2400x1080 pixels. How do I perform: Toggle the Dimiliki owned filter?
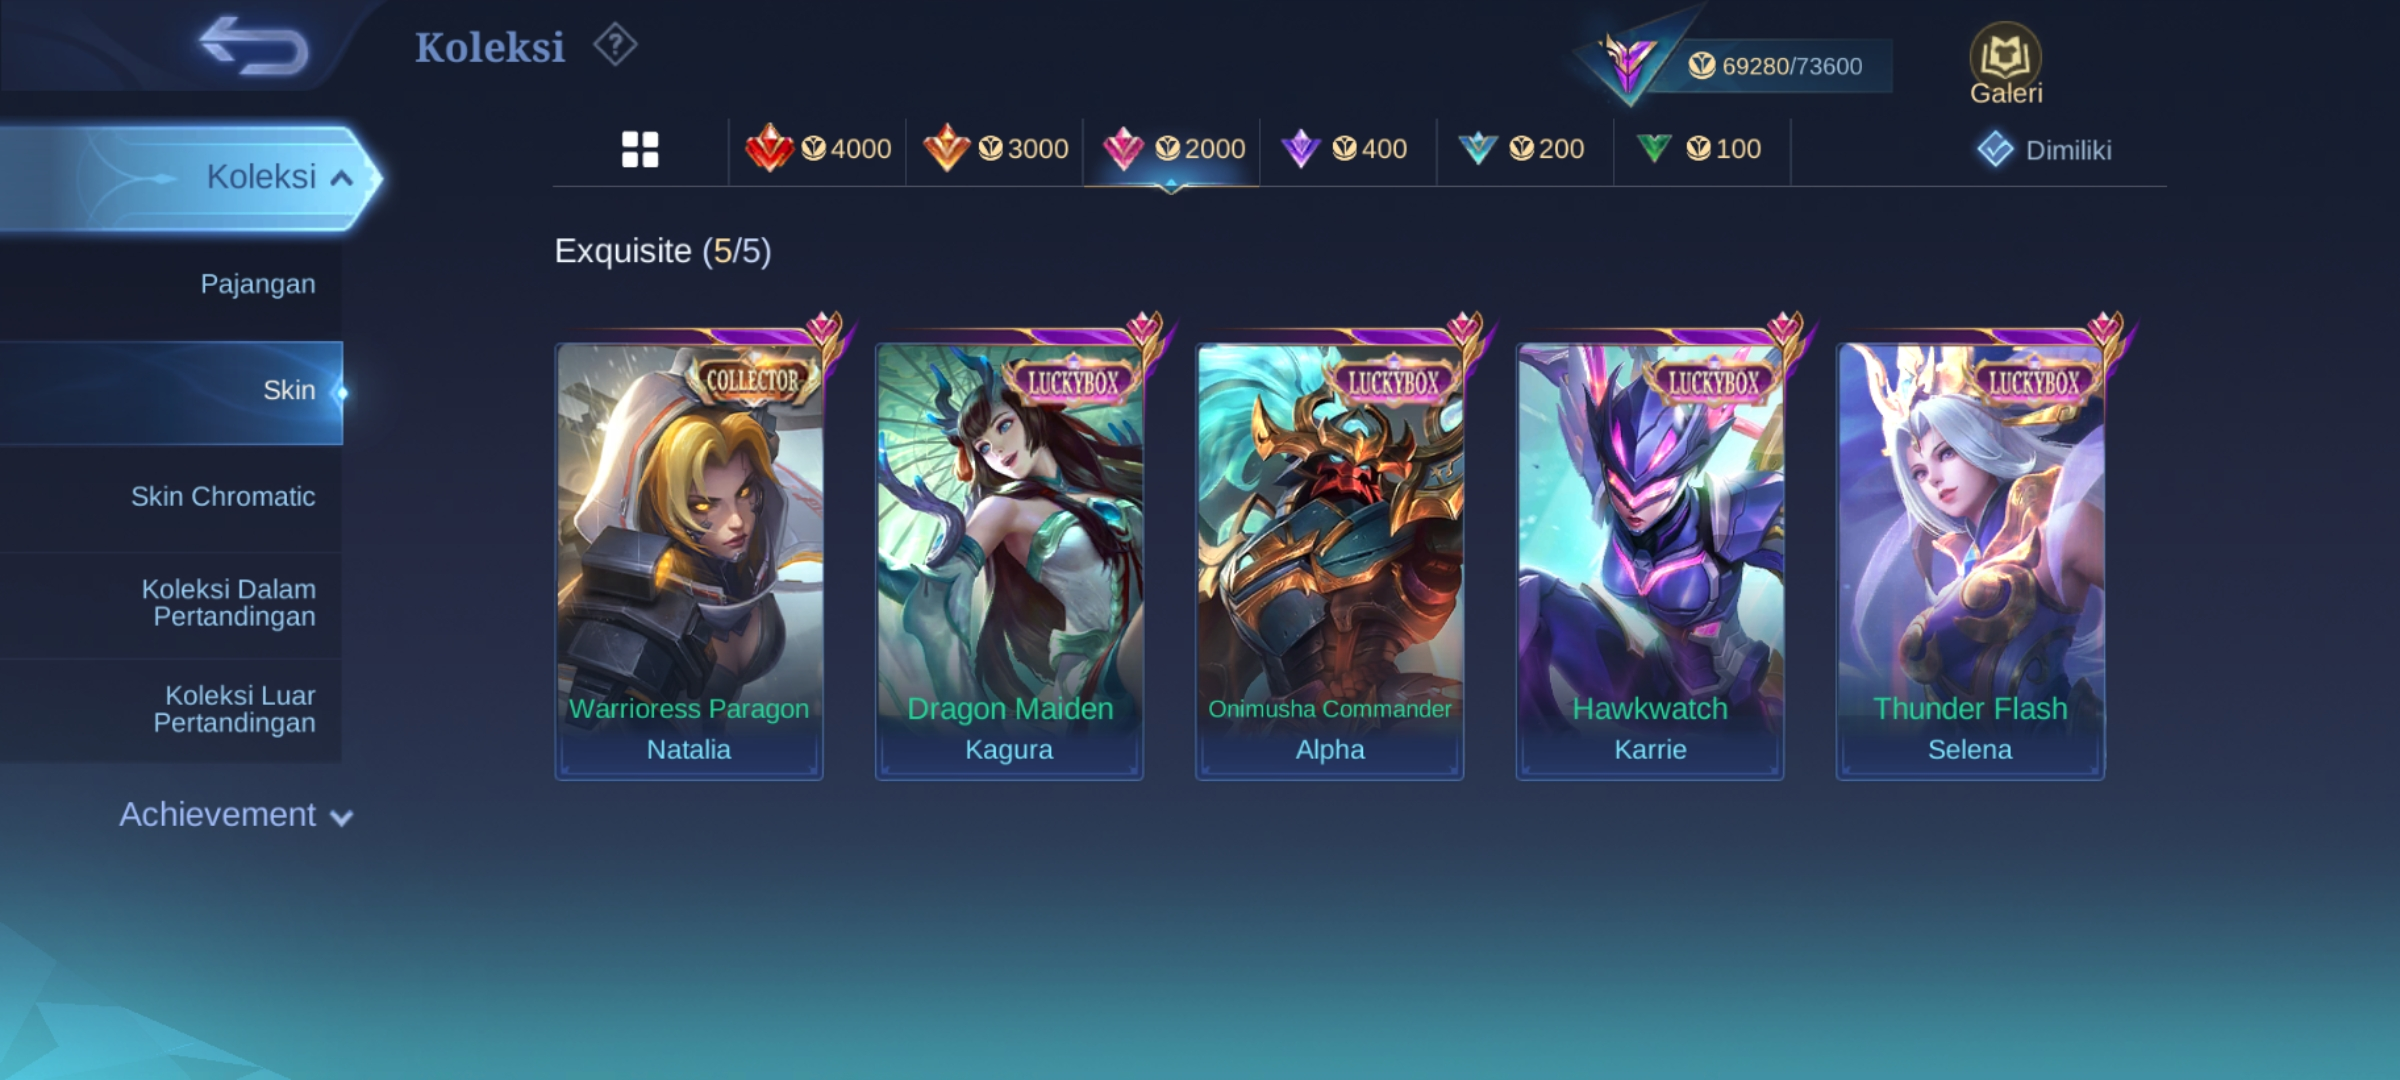click(x=2044, y=150)
